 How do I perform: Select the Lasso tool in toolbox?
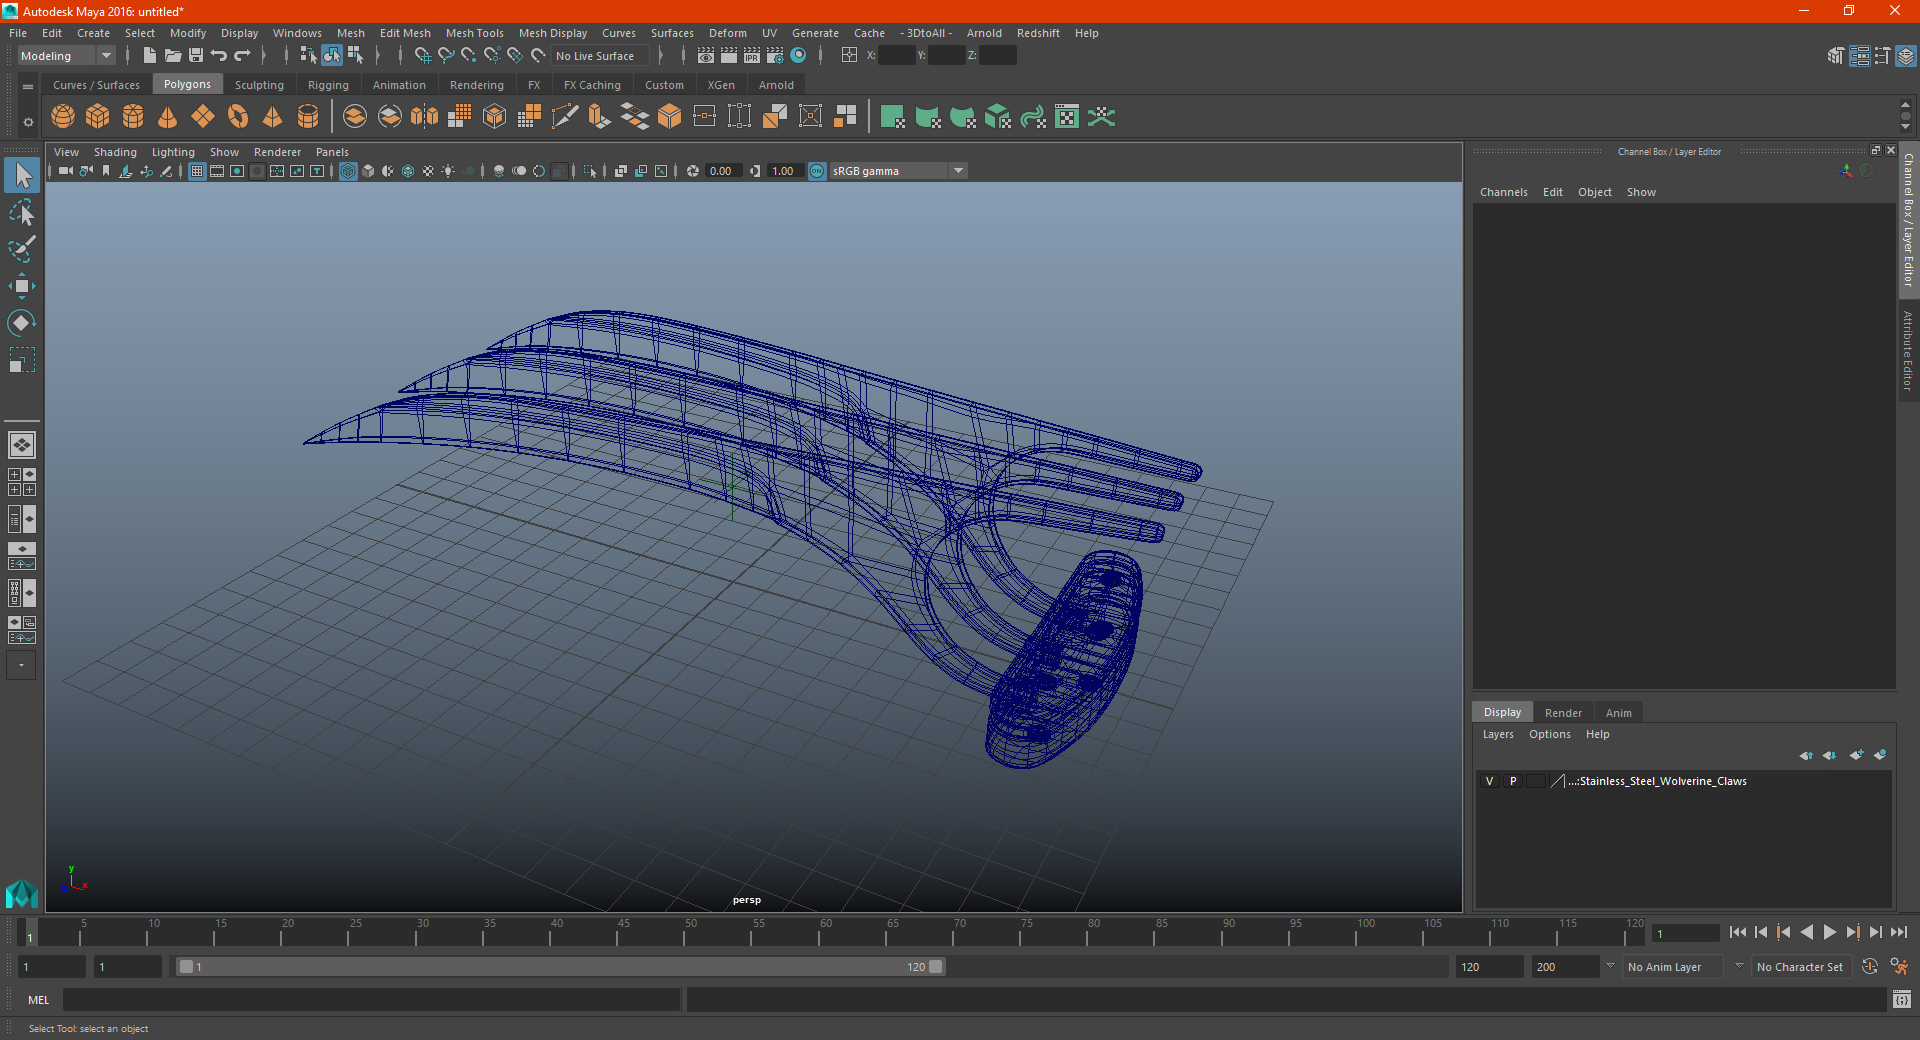click(21, 213)
